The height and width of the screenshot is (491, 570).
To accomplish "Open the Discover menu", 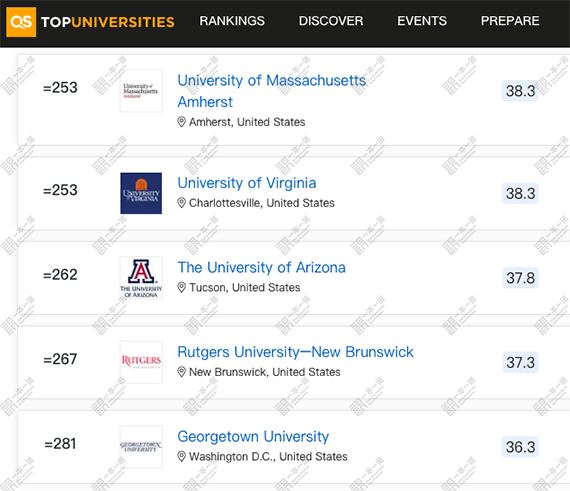I will [331, 21].
